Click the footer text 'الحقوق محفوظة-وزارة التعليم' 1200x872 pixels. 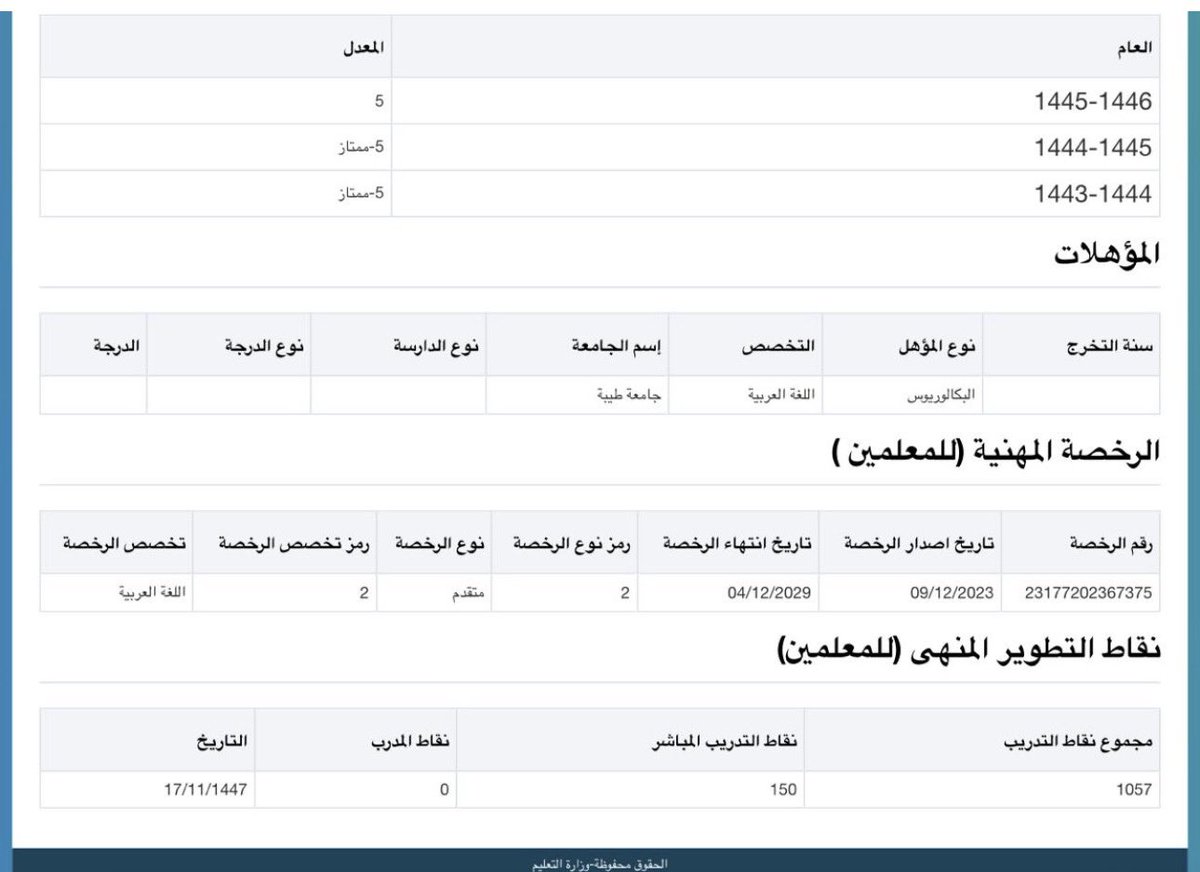pyautogui.click(x=601, y=863)
